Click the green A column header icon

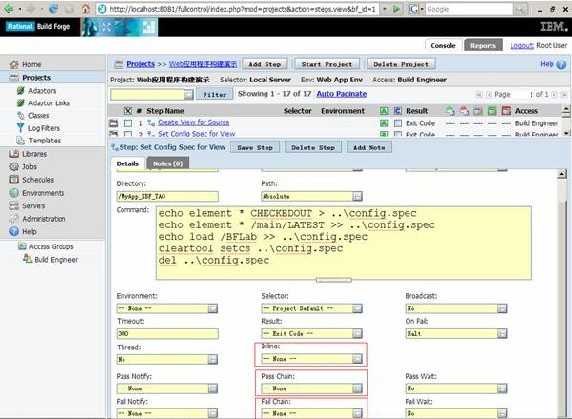click(x=384, y=111)
